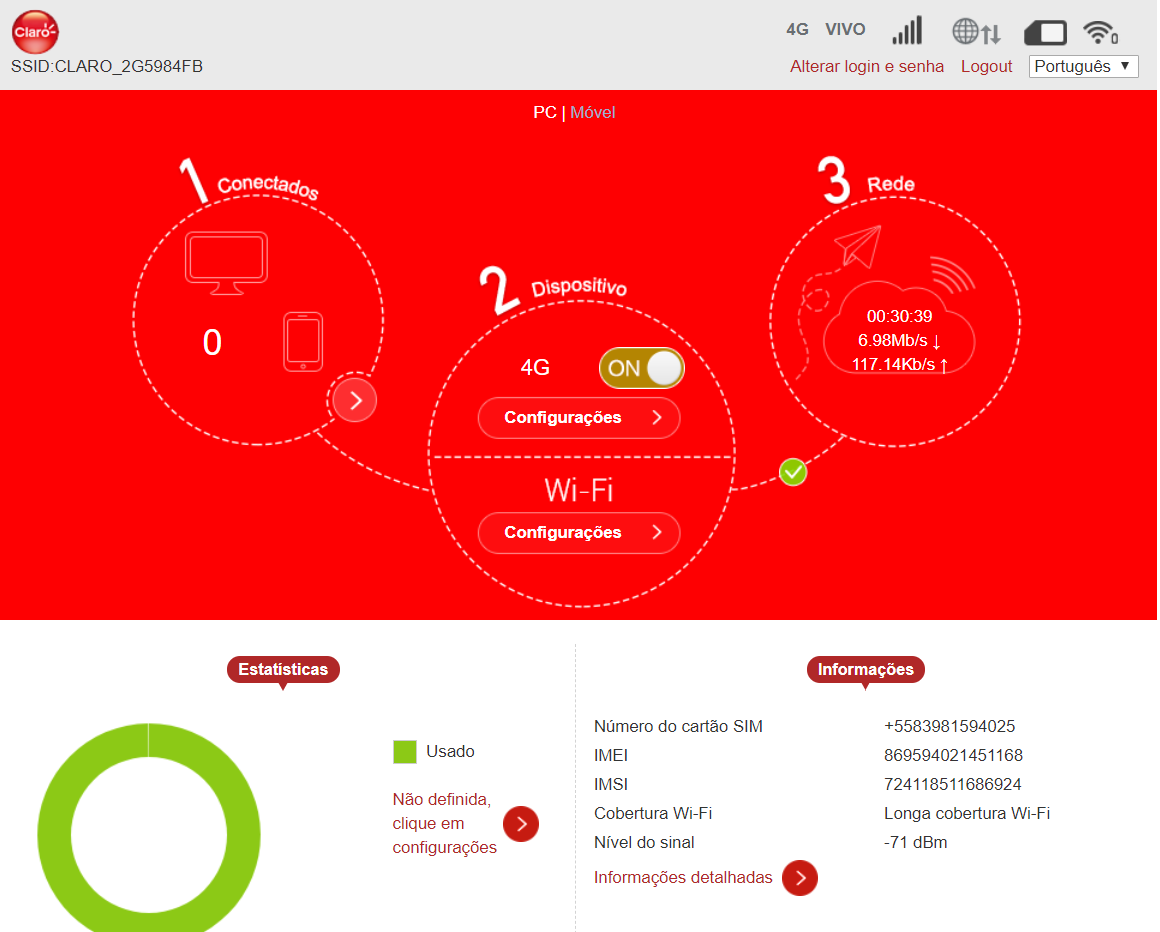Click the green usage donut chart
This screenshot has height=932, width=1160.
click(x=149, y=828)
